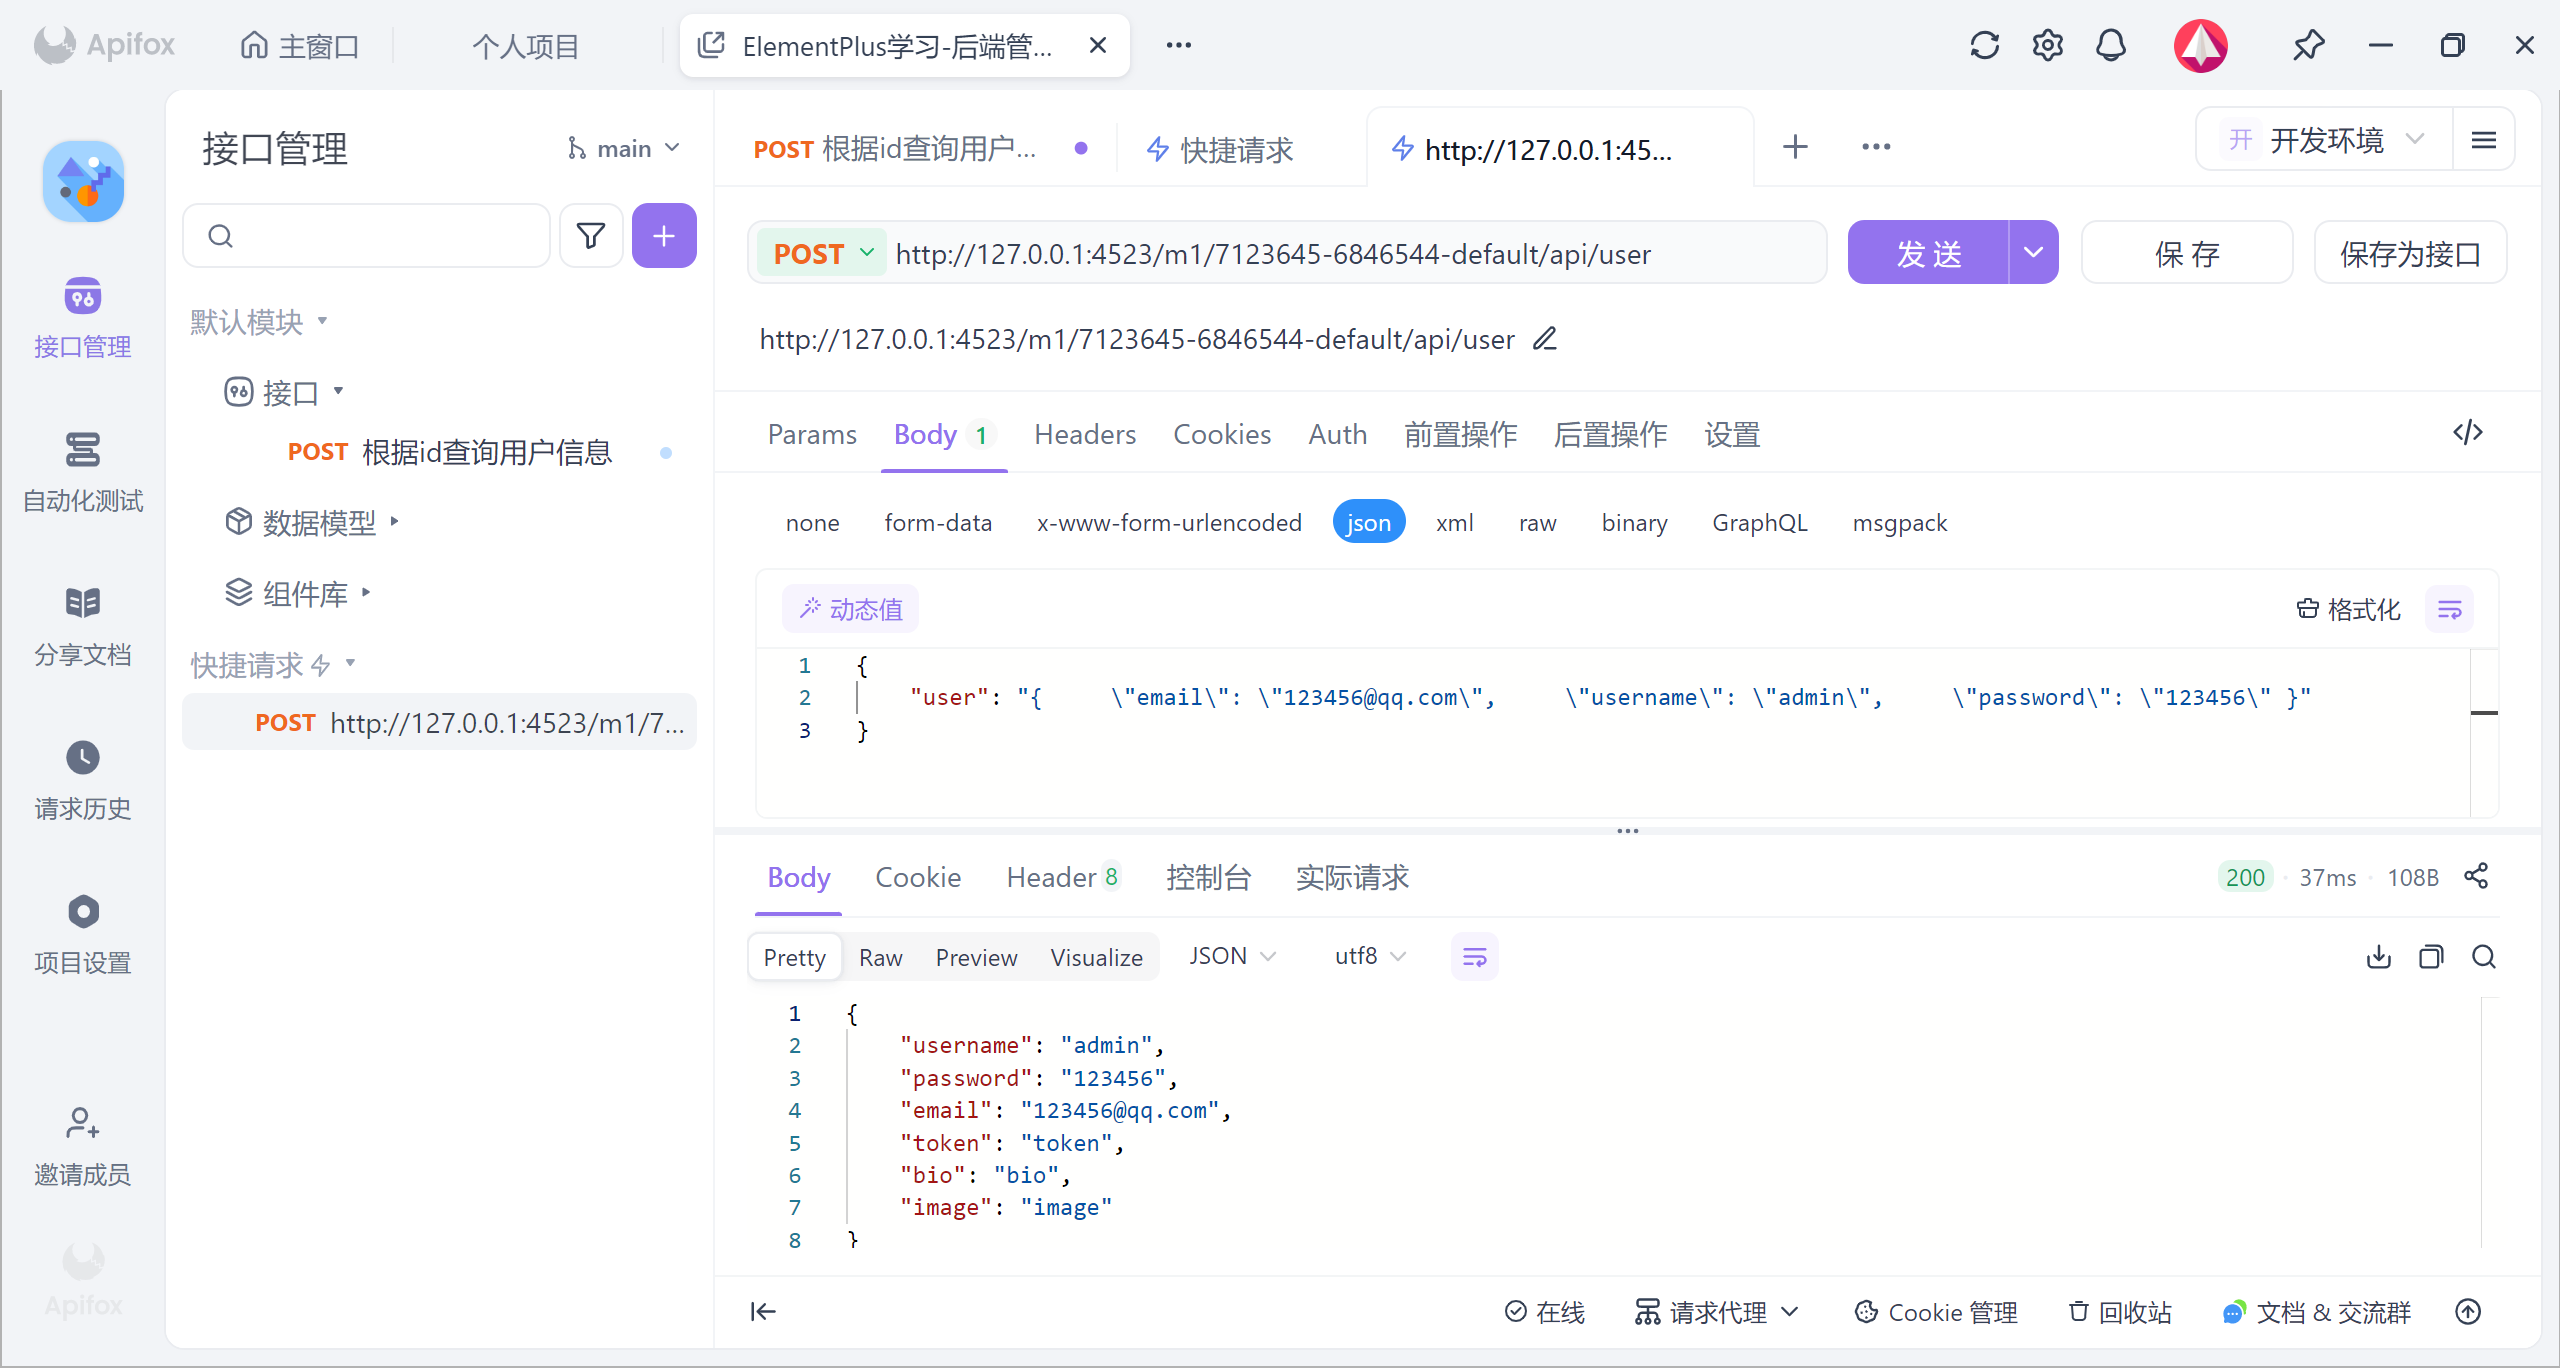Viewport: 2560px width, 1368px height.
Task: Open the 开发环境 environment dropdown
Action: [2326, 140]
